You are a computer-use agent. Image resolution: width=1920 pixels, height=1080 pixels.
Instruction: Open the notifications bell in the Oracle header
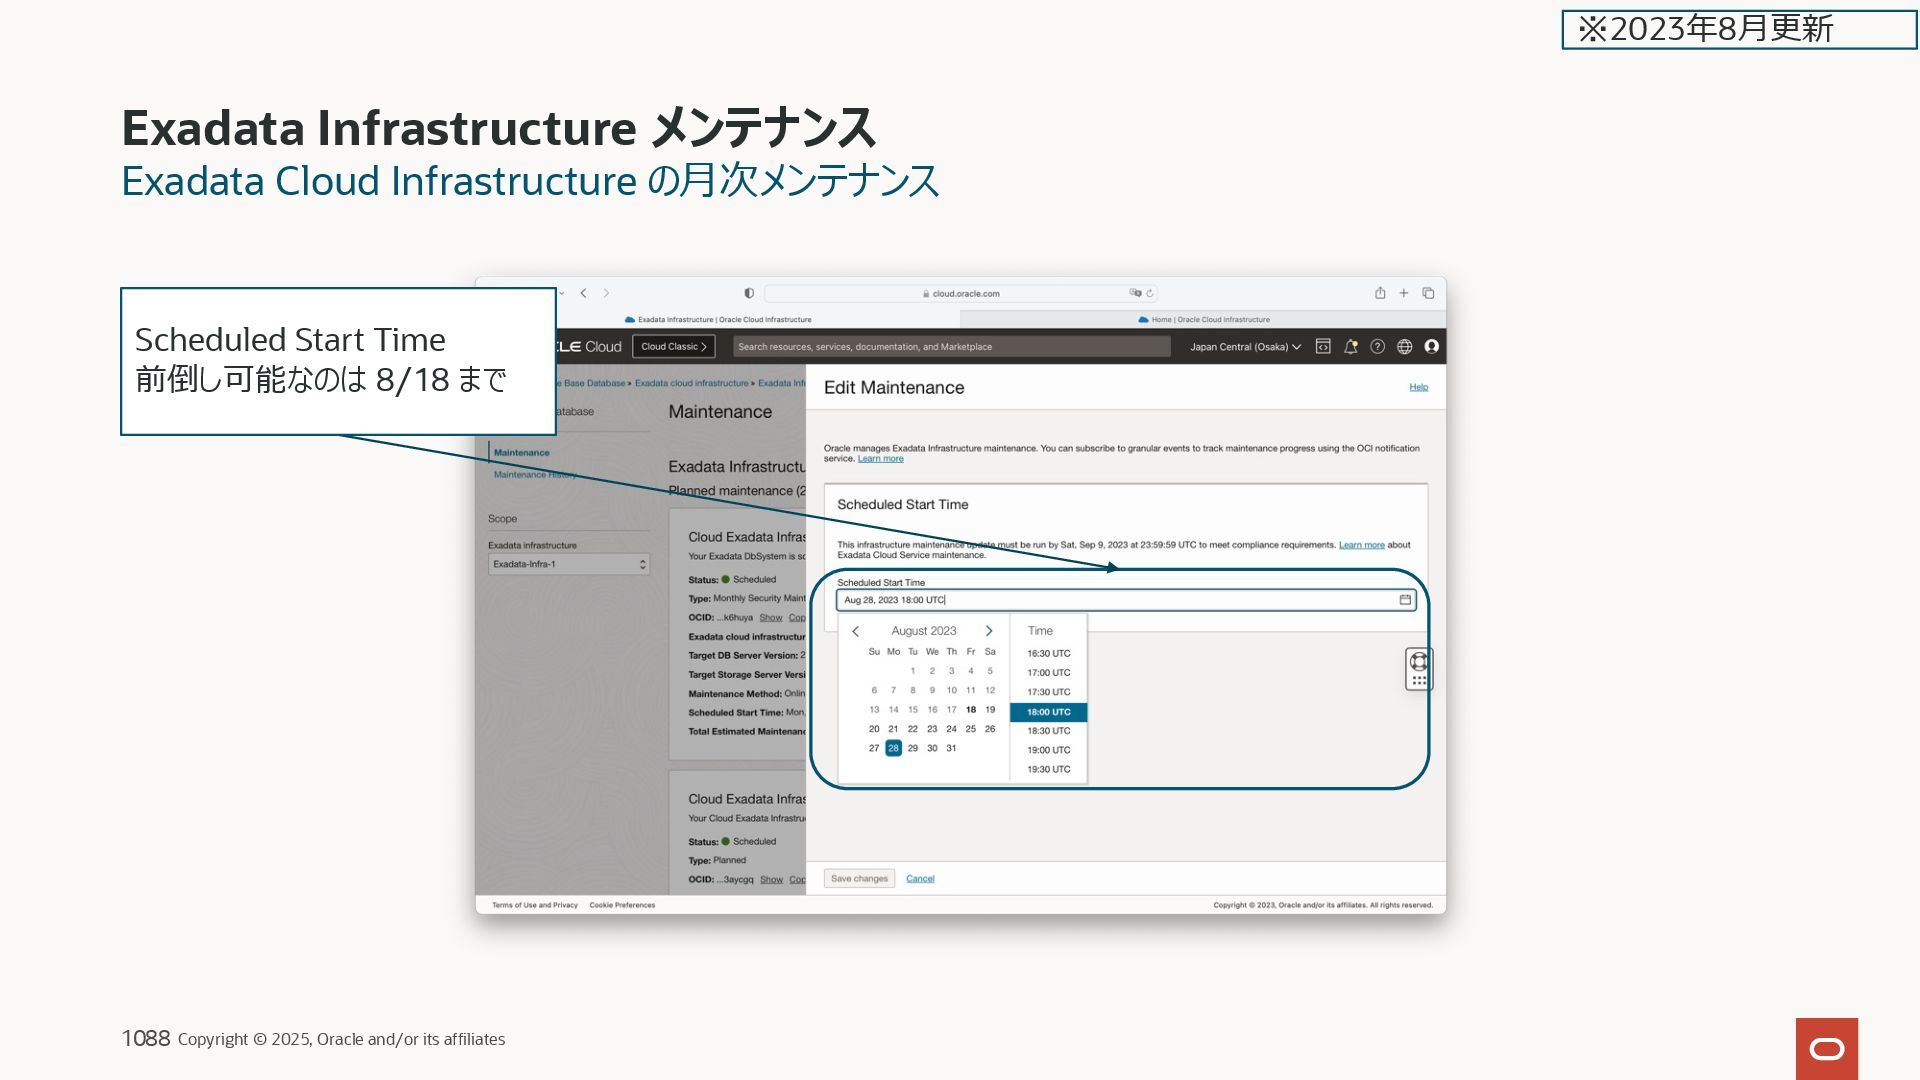tap(1350, 347)
